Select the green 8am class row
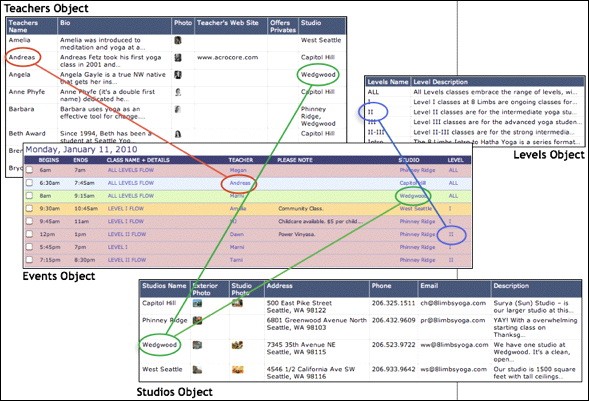Viewport: 589px width, 401px height. coord(248,196)
